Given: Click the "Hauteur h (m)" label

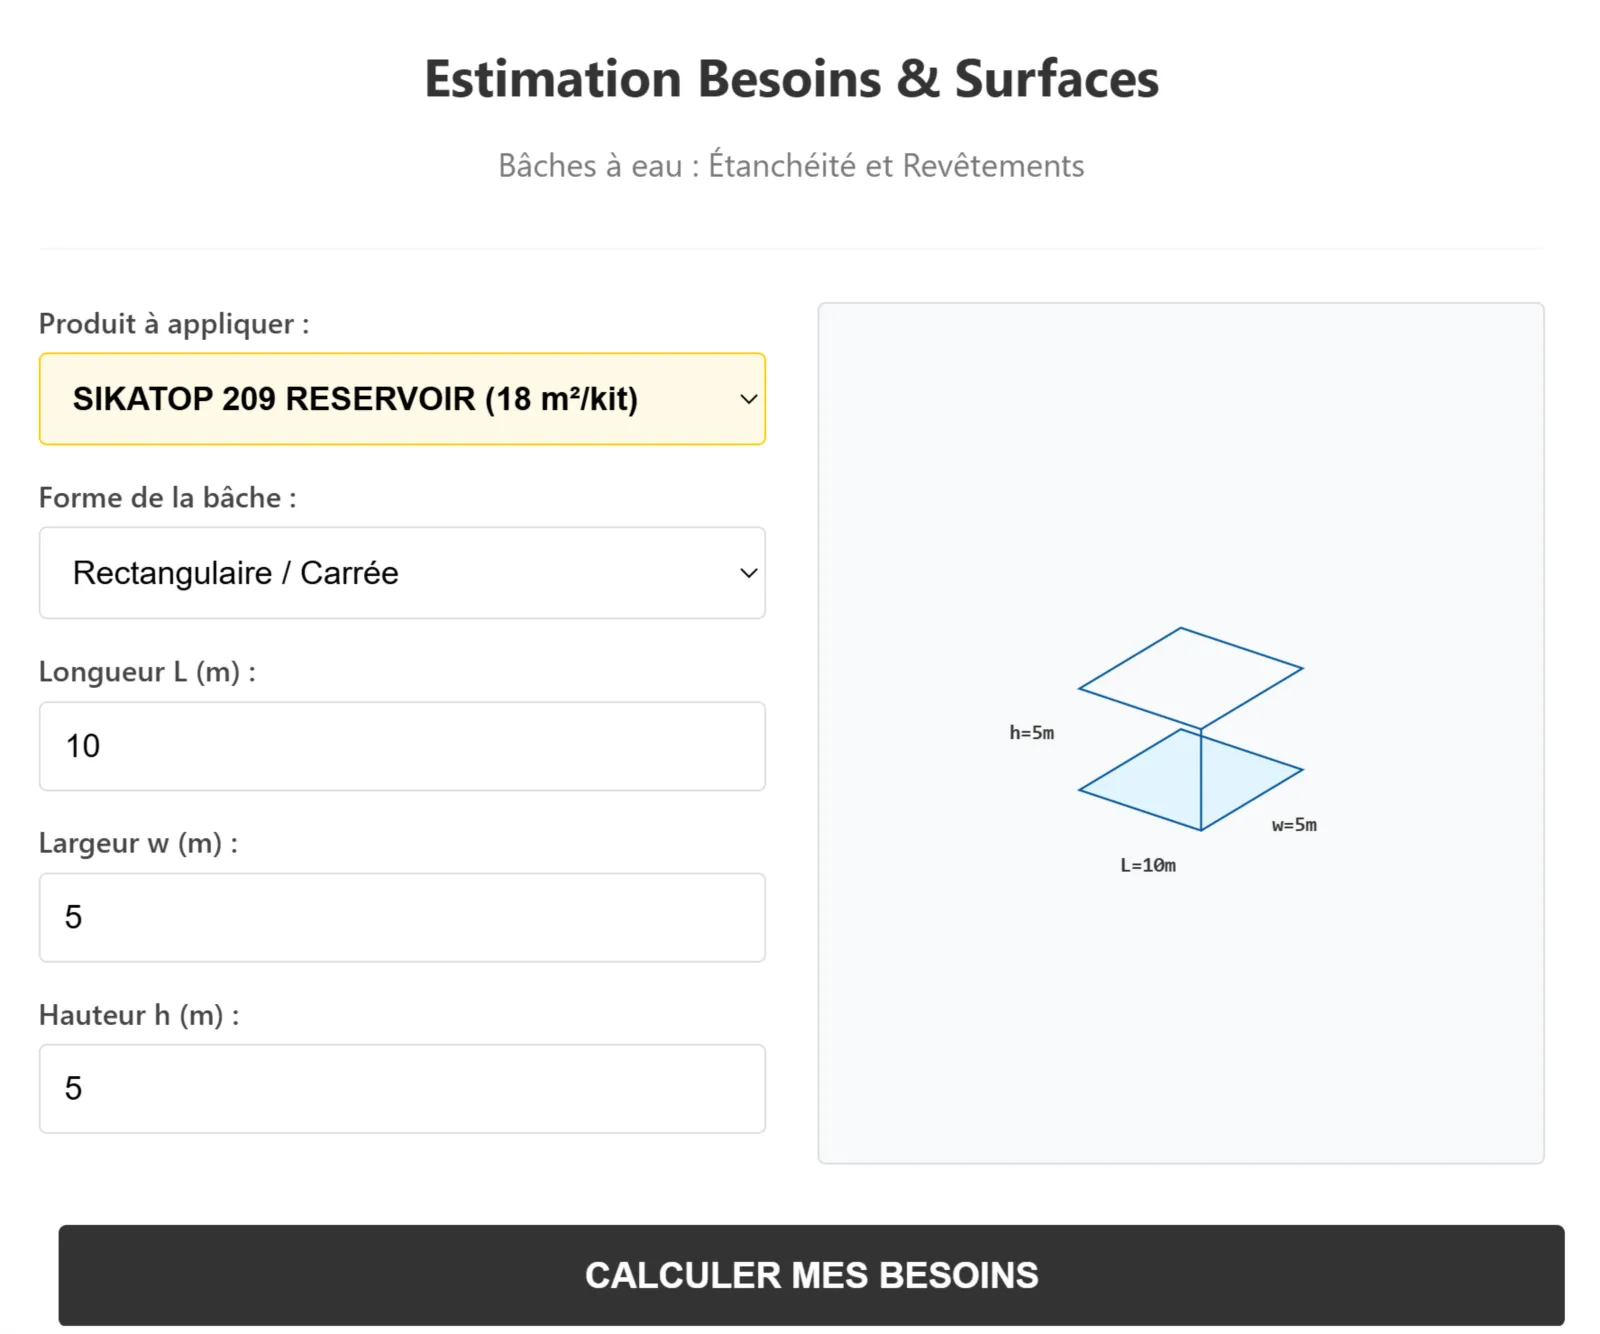Looking at the screenshot, I should [x=139, y=1015].
